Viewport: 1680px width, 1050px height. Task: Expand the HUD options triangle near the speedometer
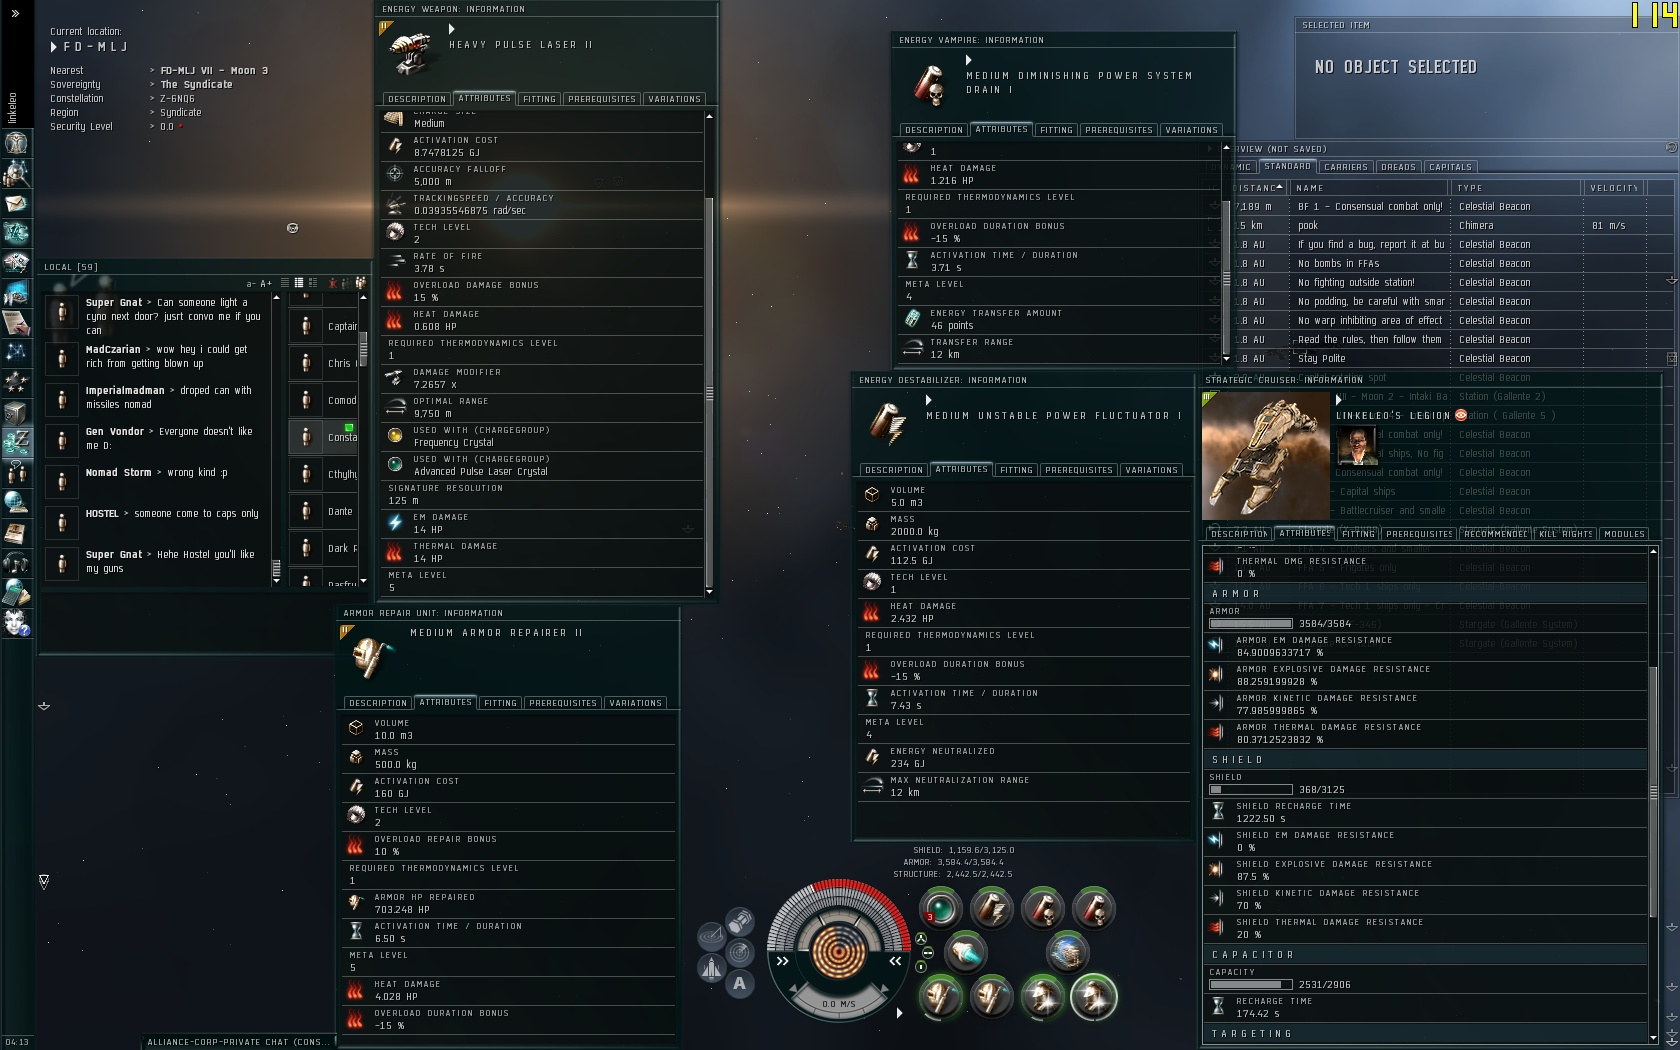pyautogui.click(x=899, y=1013)
